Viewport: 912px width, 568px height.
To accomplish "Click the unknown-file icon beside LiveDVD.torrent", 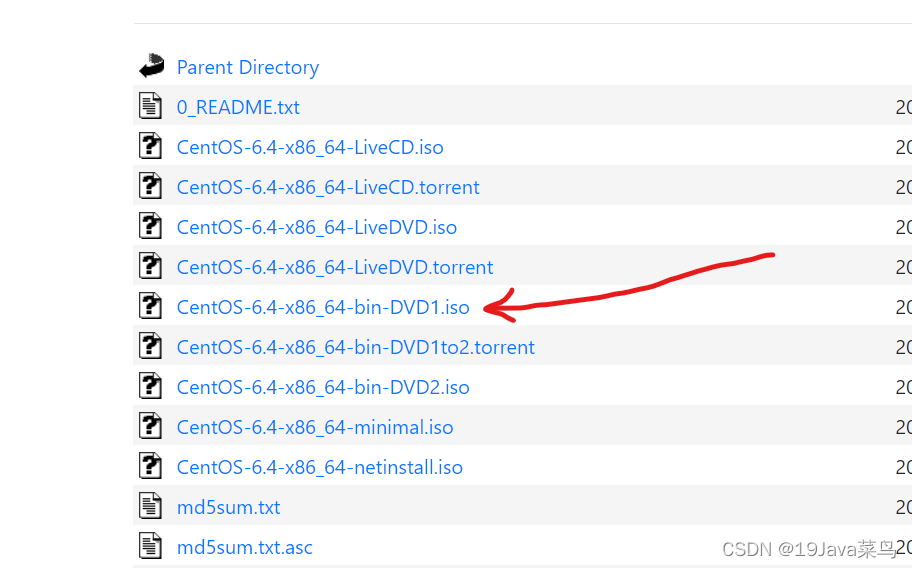I will tap(150, 266).
